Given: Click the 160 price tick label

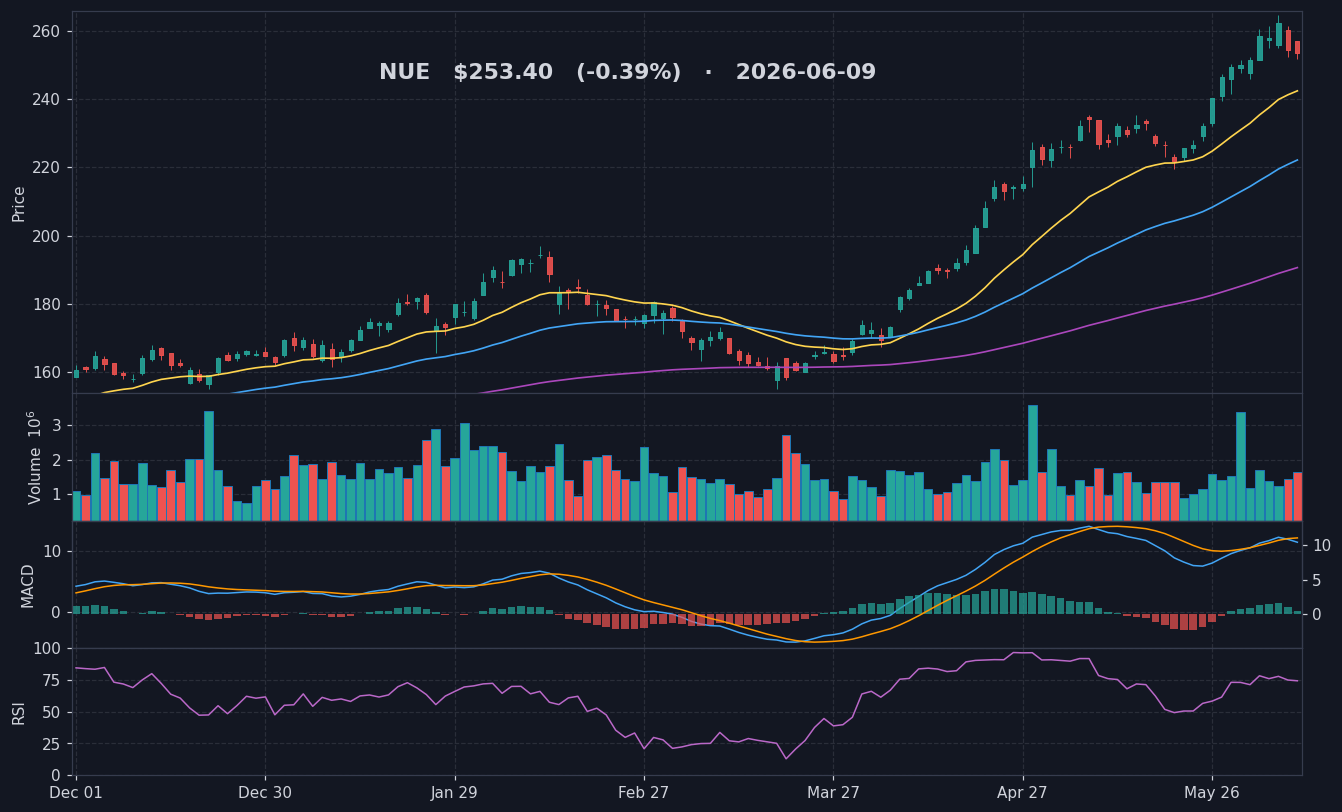Looking at the screenshot, I should 47,372.
